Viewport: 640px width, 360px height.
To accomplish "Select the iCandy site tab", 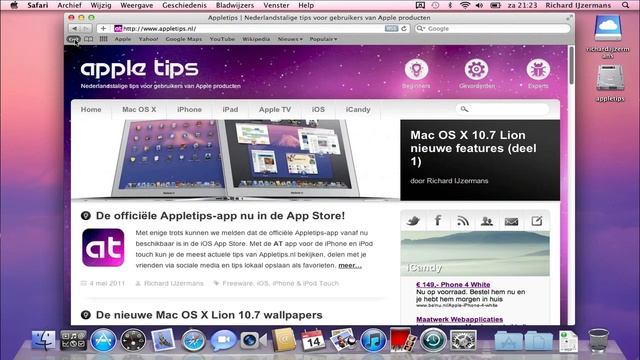I will pos(358,109).
